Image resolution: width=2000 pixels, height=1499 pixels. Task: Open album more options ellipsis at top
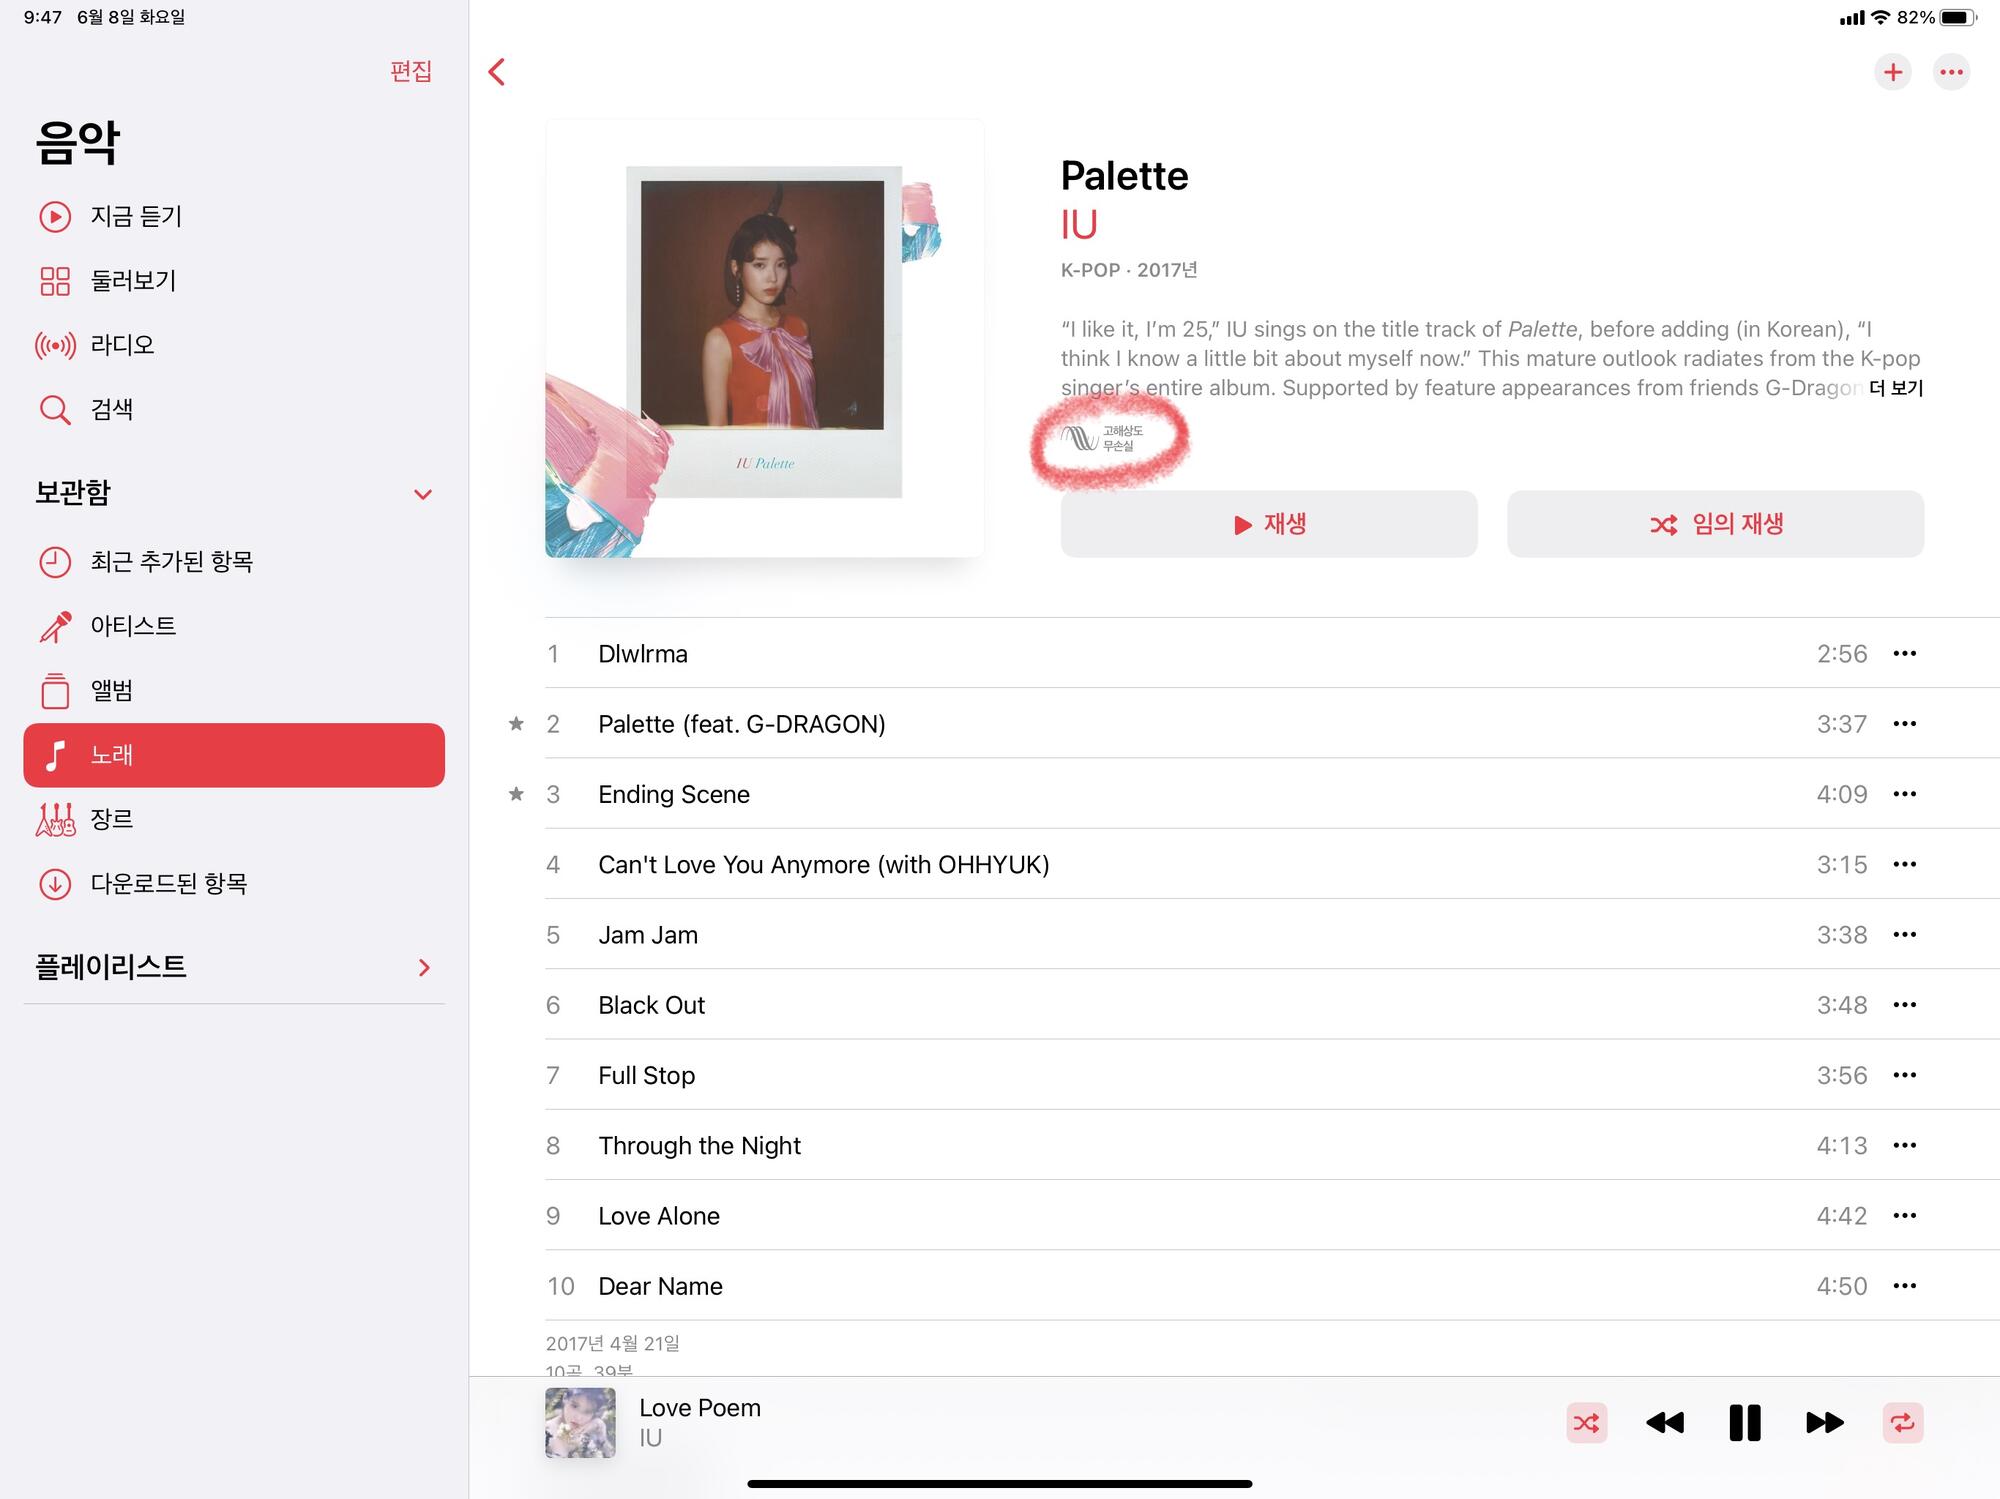[x=1951, y=72]
